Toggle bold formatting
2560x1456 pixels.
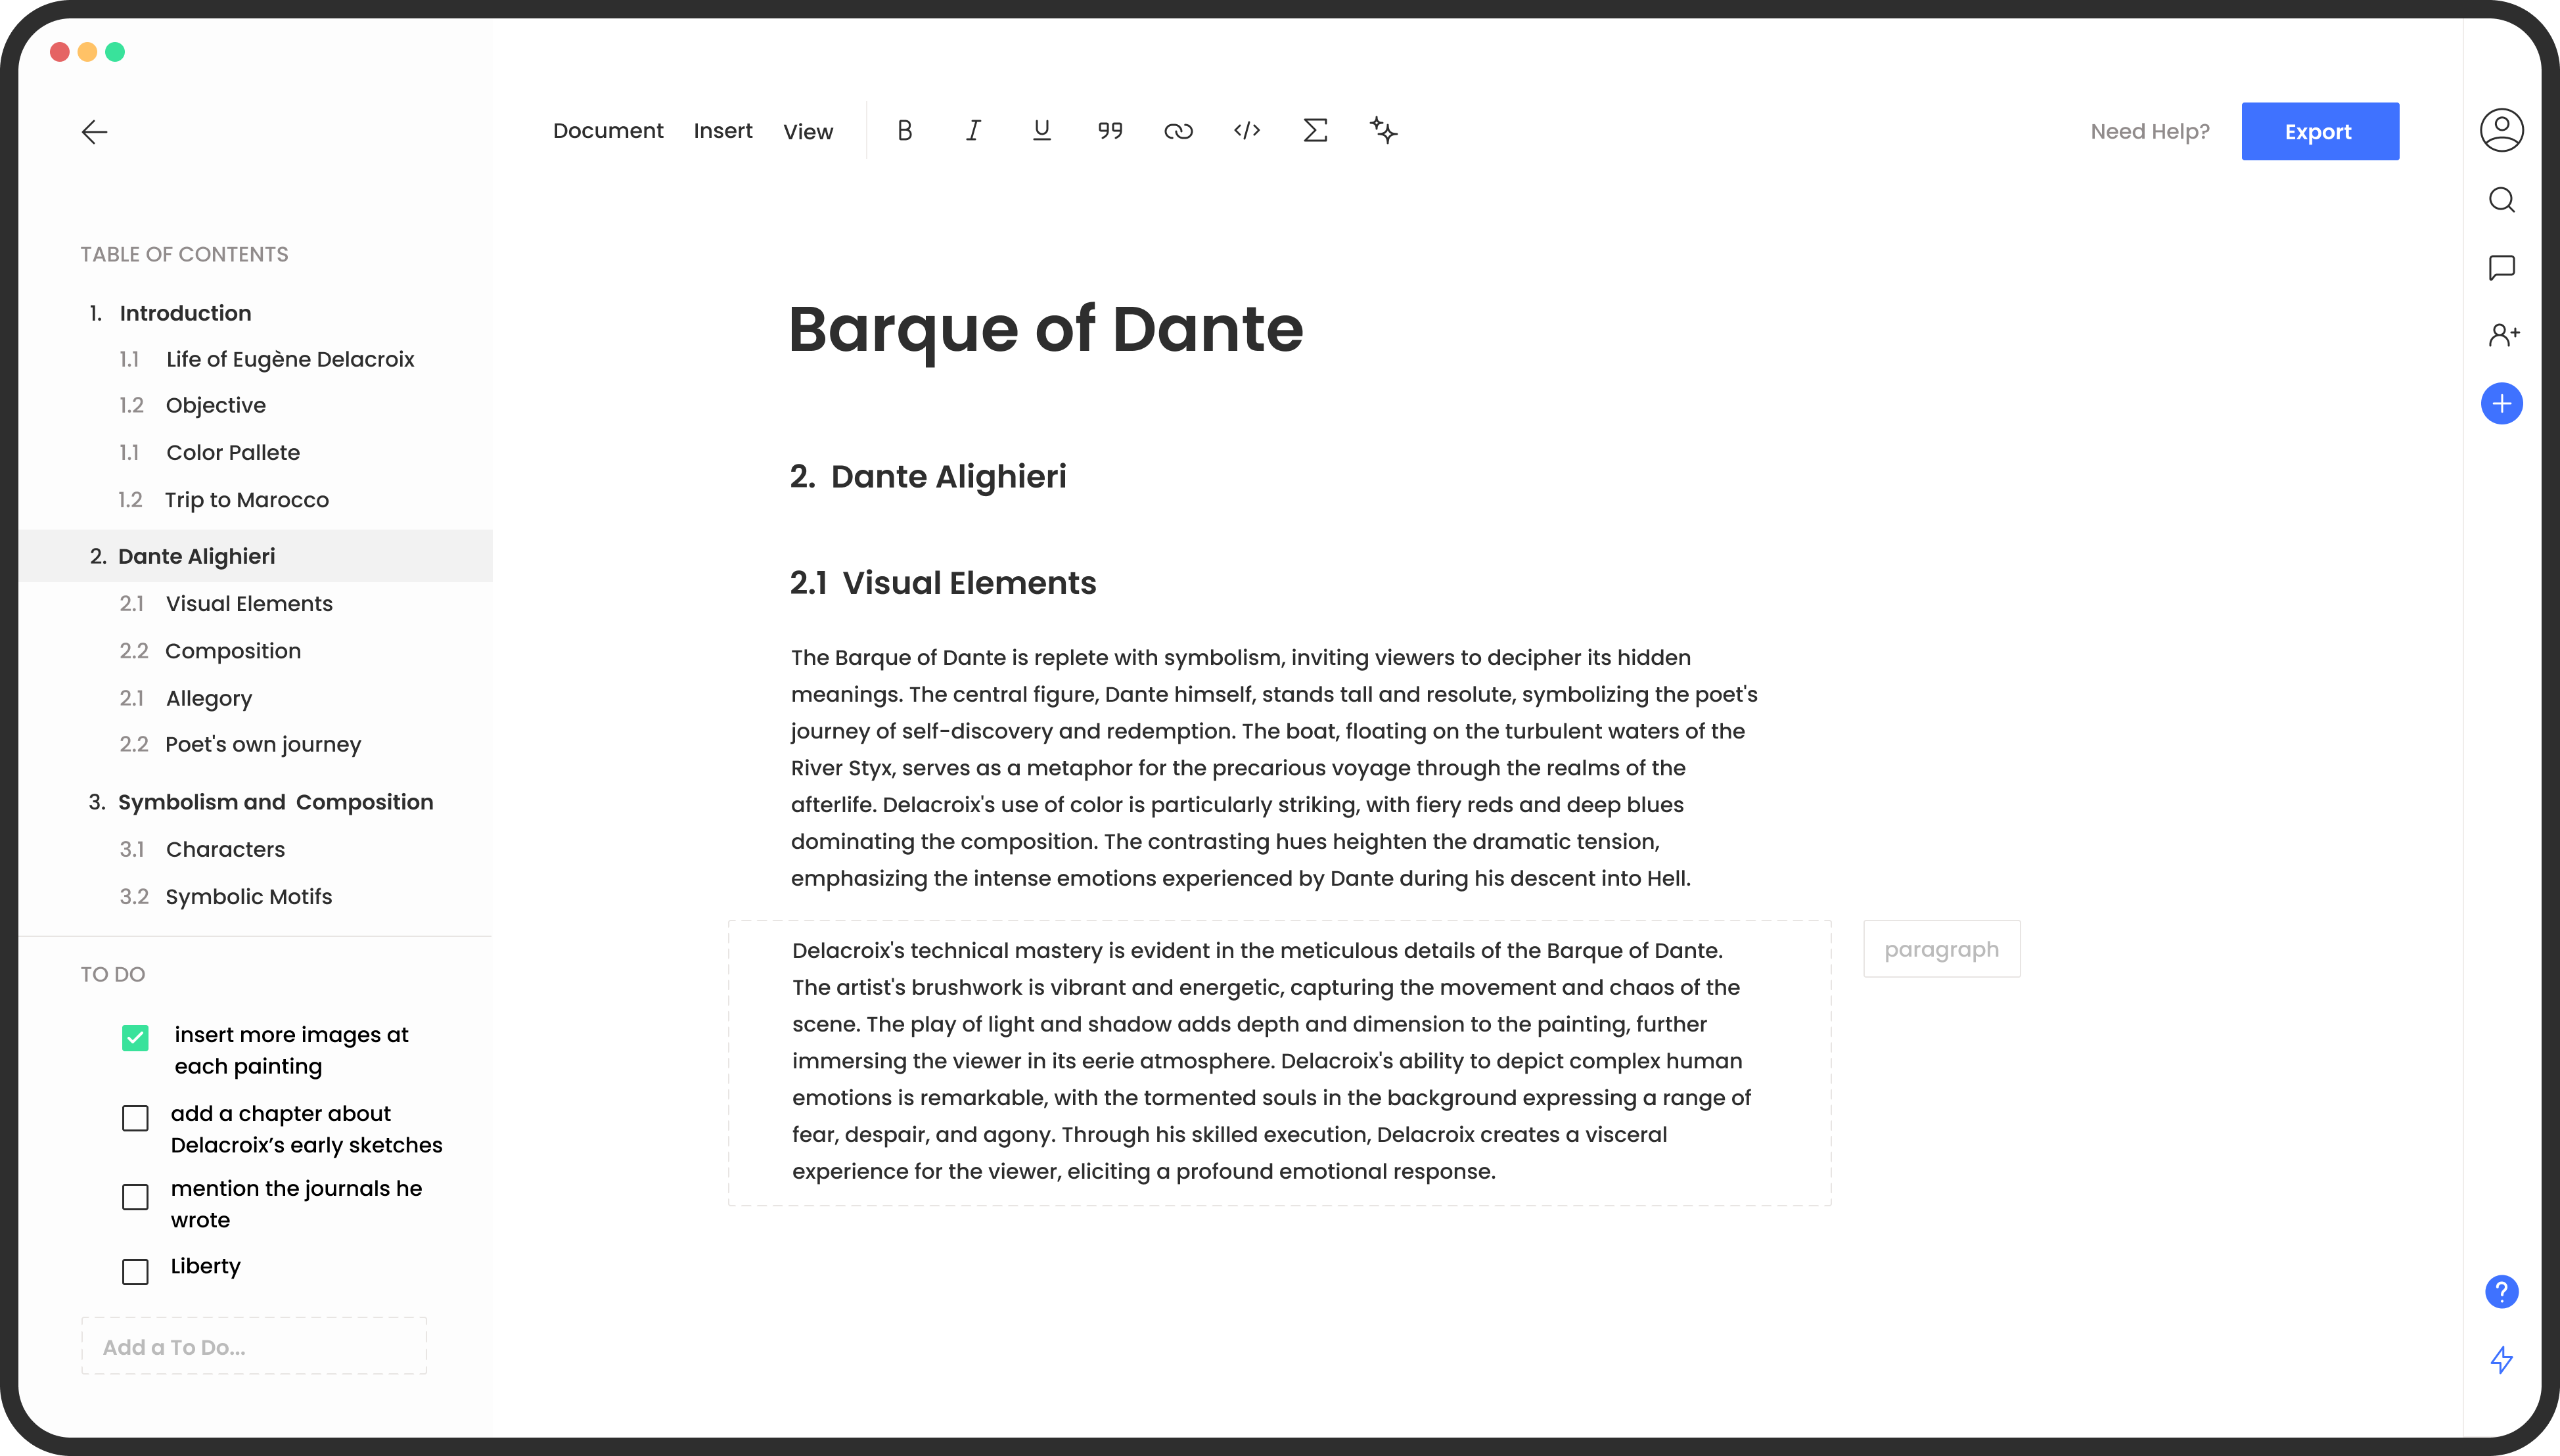pyautogui.click(x=904, y=131)
